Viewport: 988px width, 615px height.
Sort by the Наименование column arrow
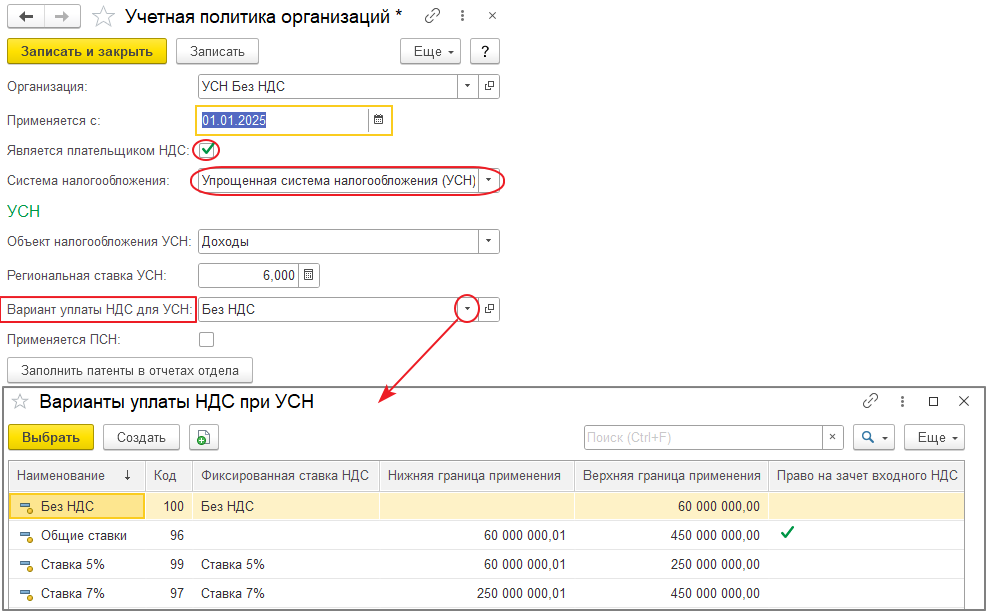pyautogui.click(x=127, y=476)
